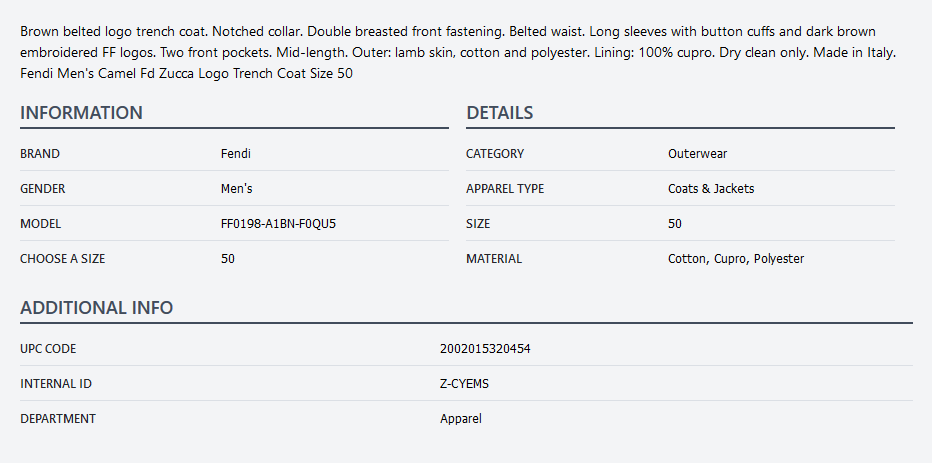Click the ADDITIONAL INFO section heading
Screen dimensions: 932x463
96,308
